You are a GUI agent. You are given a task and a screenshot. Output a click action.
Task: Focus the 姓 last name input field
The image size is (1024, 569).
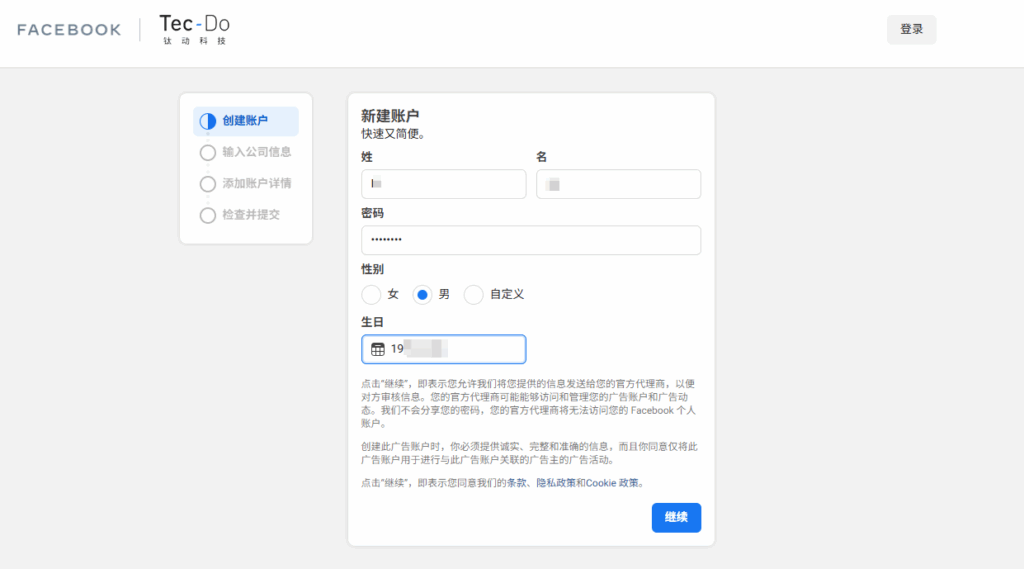pyautogui.click(x=443, y=184)
